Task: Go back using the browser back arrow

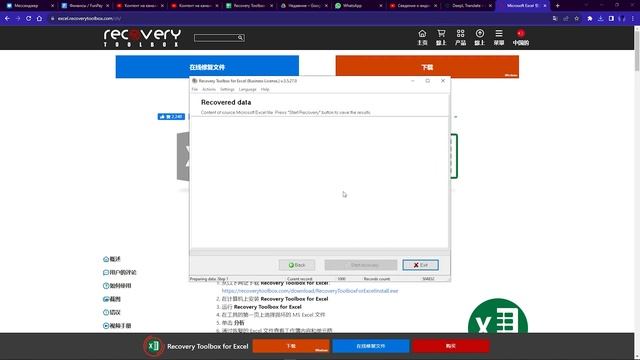Action: pos(7,18)
